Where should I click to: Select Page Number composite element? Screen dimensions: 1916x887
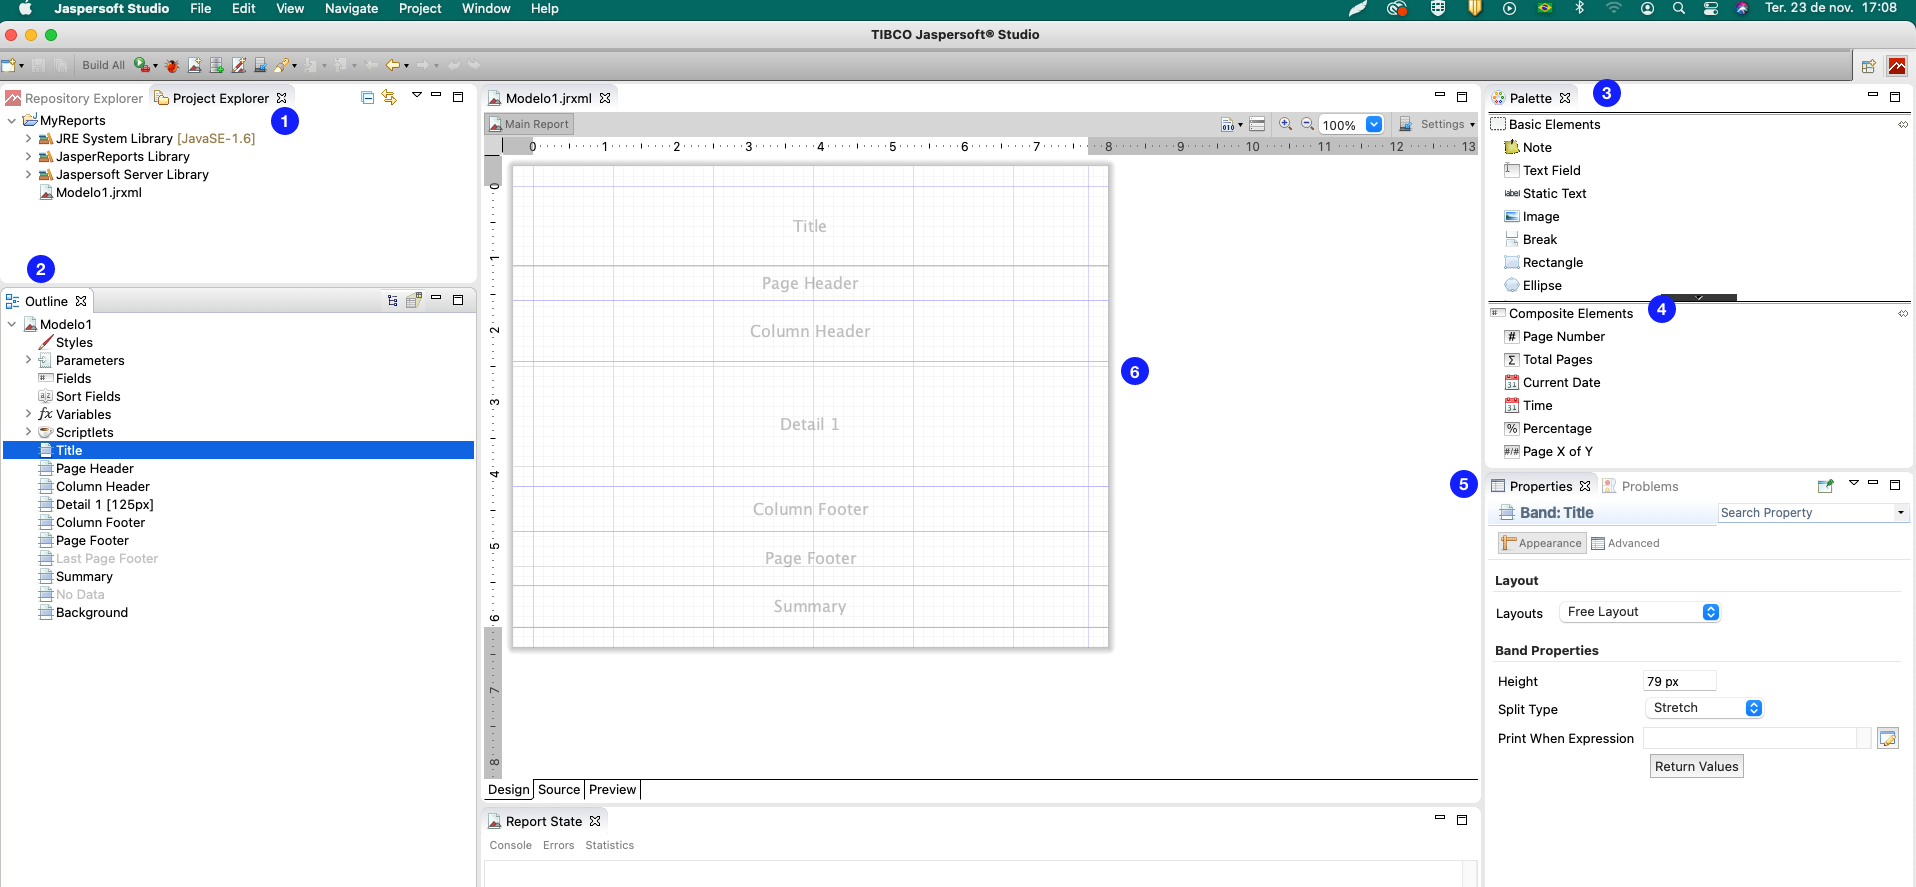click(1555, 336)
